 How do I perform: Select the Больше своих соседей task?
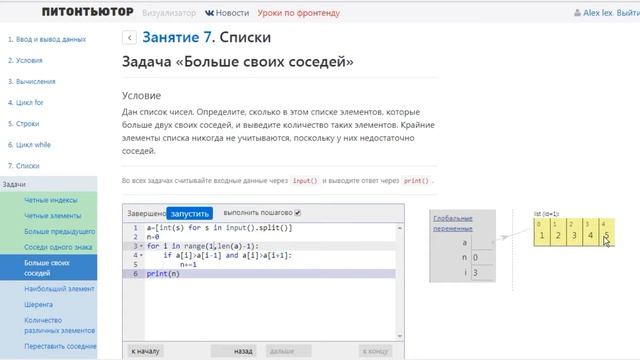(x=49, y=268)
